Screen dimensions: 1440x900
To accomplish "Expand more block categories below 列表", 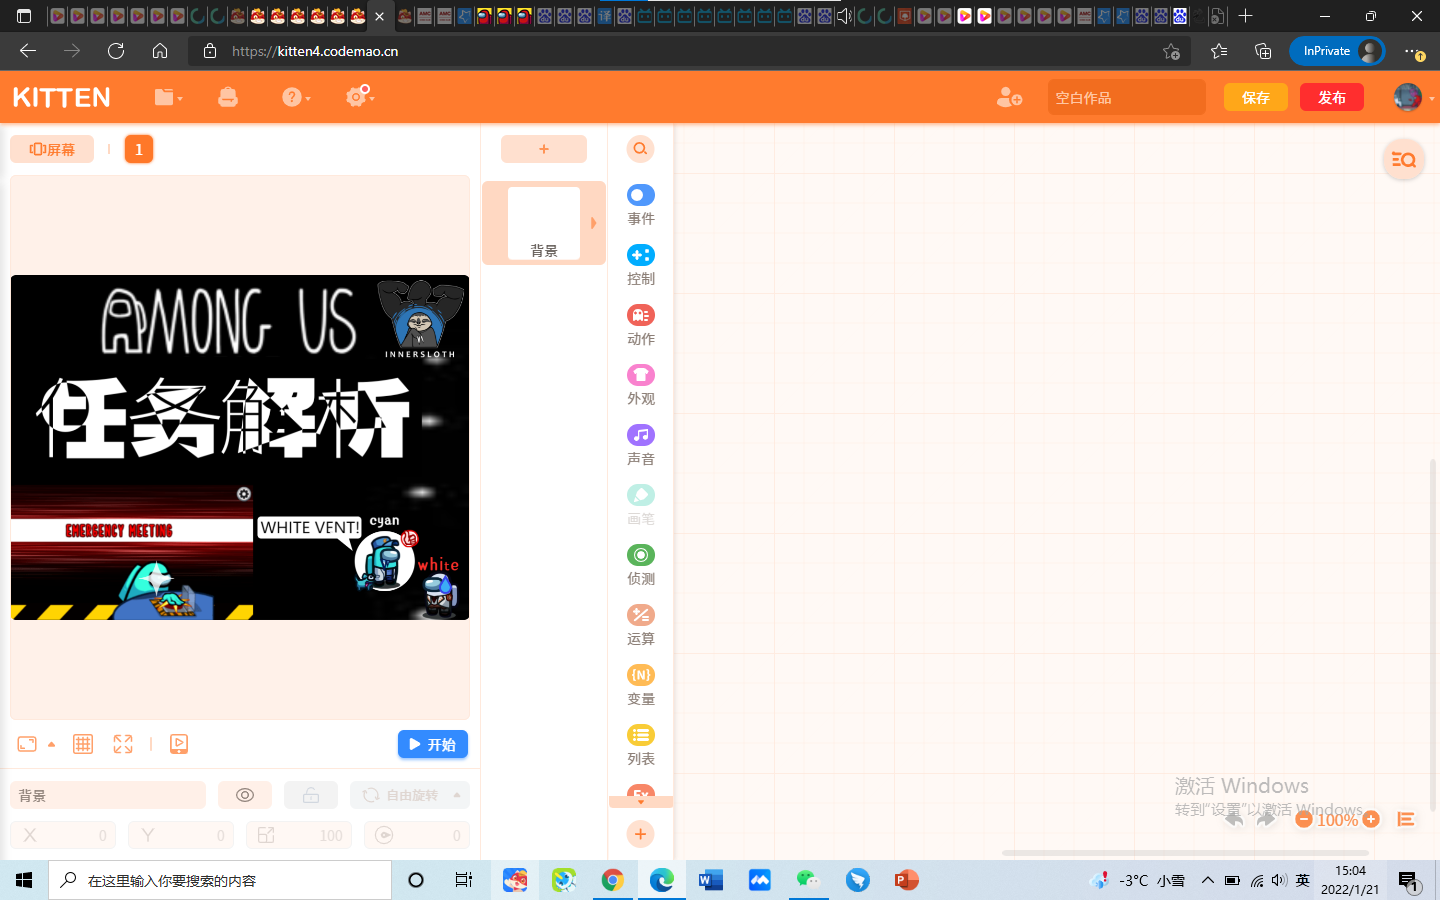I will tap(641, 801).
